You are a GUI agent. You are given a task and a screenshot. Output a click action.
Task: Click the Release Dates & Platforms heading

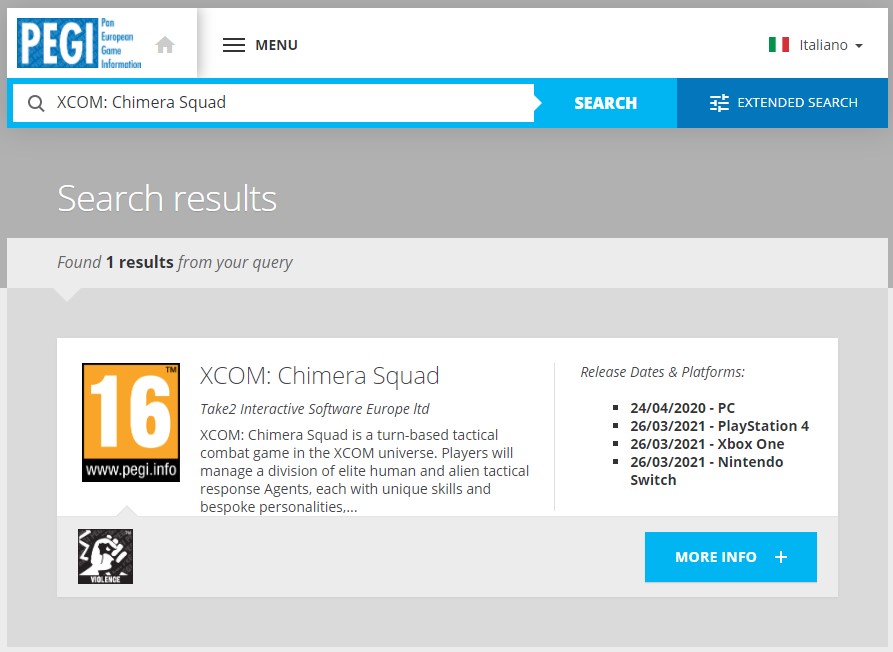662,372
